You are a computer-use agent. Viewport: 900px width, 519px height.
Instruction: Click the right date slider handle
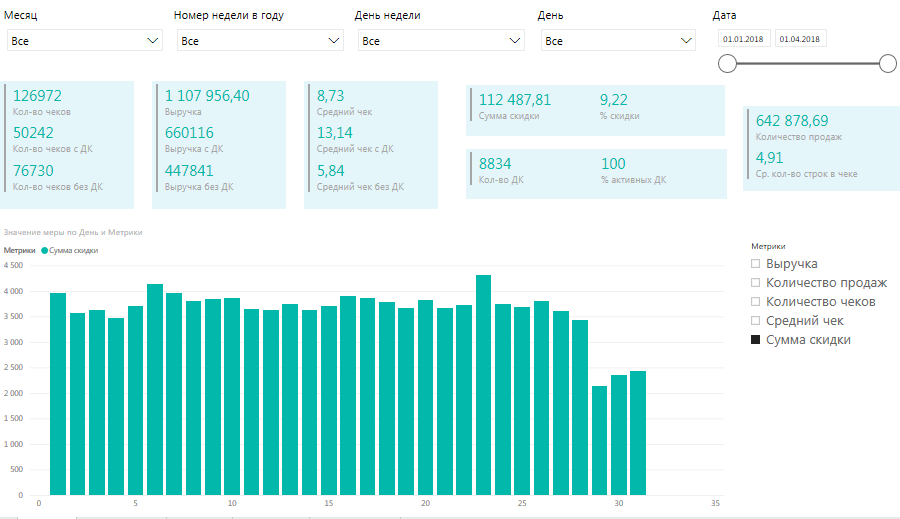[887, 64]
